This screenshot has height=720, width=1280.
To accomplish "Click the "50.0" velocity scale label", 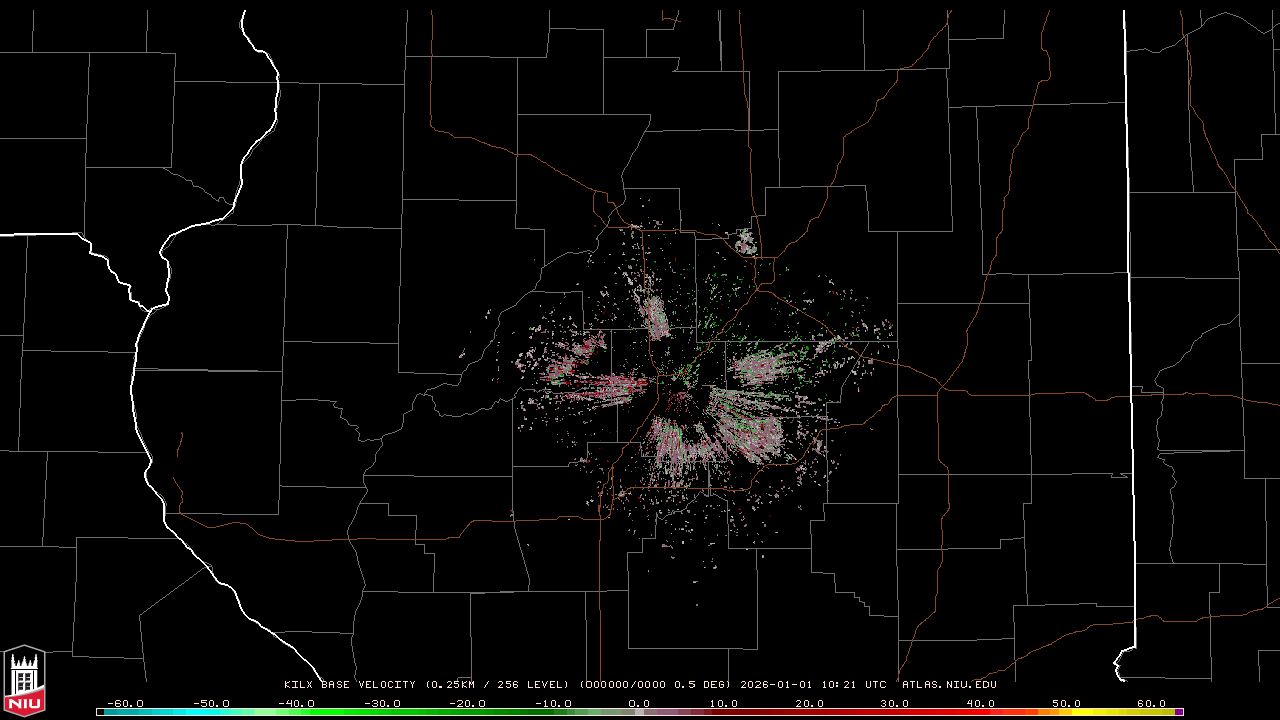I will [1067, 703].
